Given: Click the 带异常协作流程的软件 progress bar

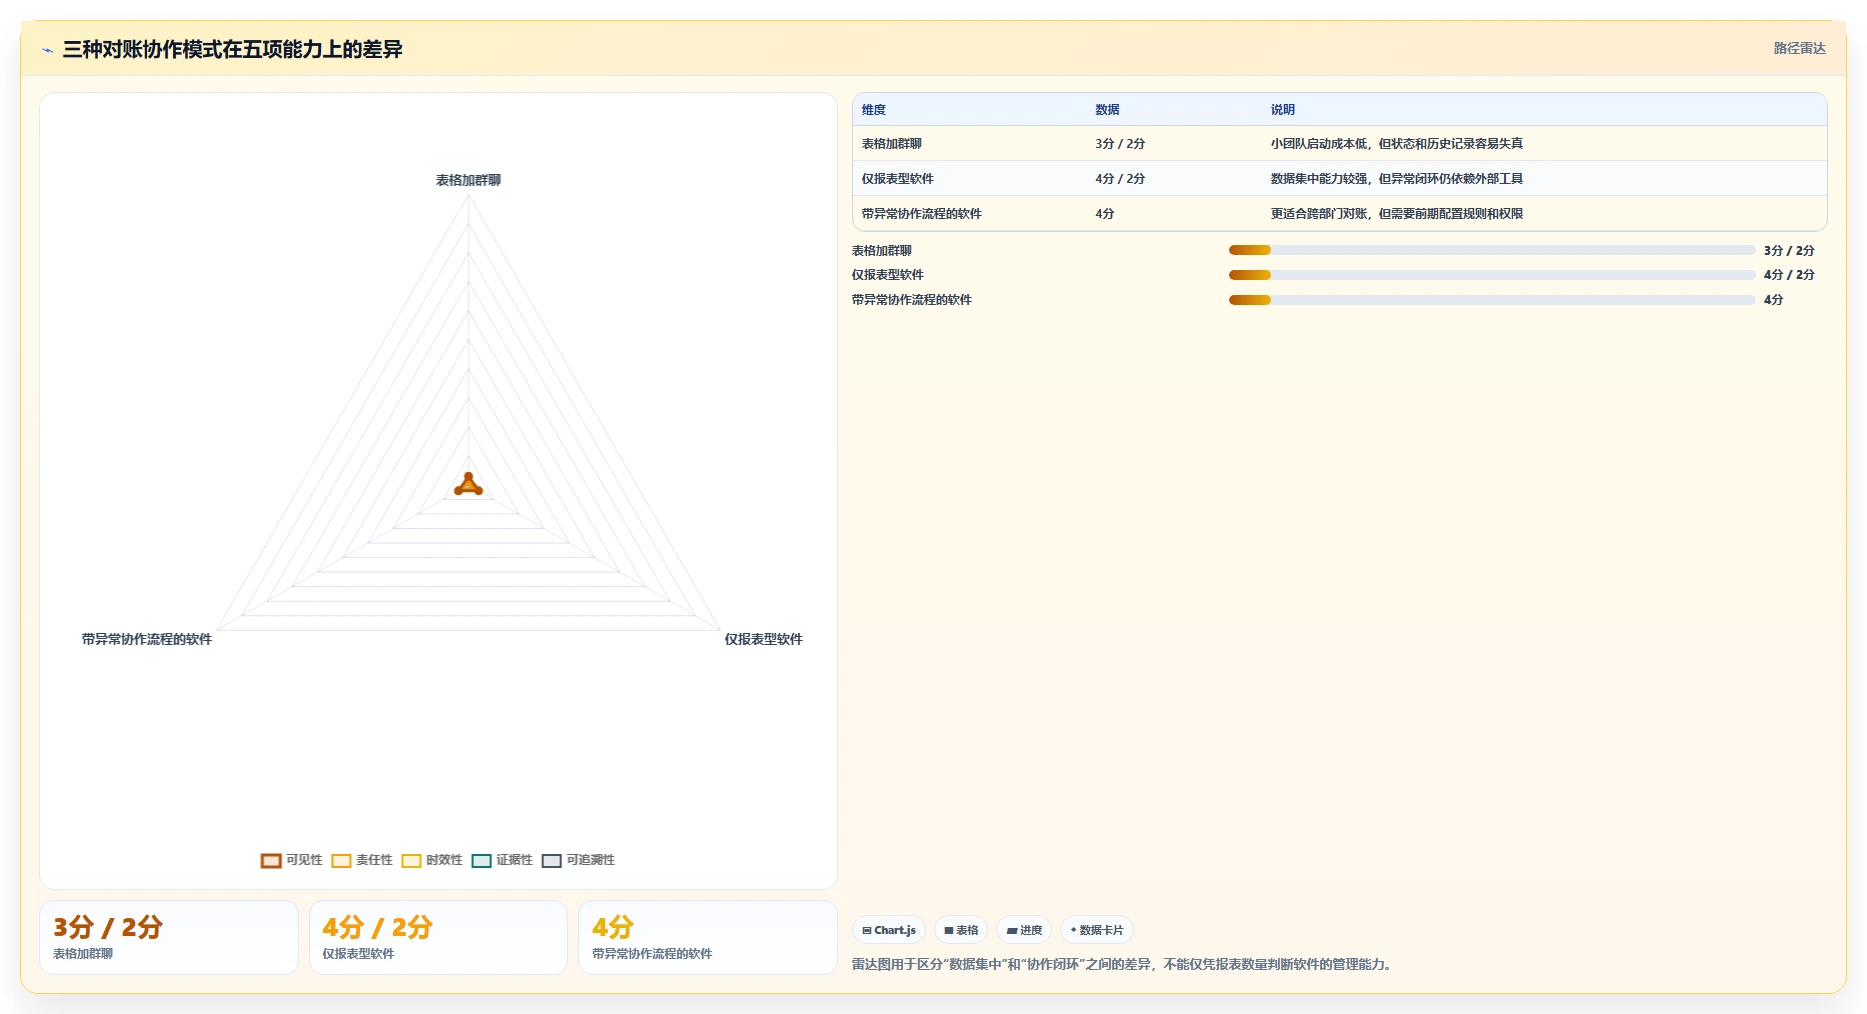Looking at the screenshot, I should pos(1492,300).
